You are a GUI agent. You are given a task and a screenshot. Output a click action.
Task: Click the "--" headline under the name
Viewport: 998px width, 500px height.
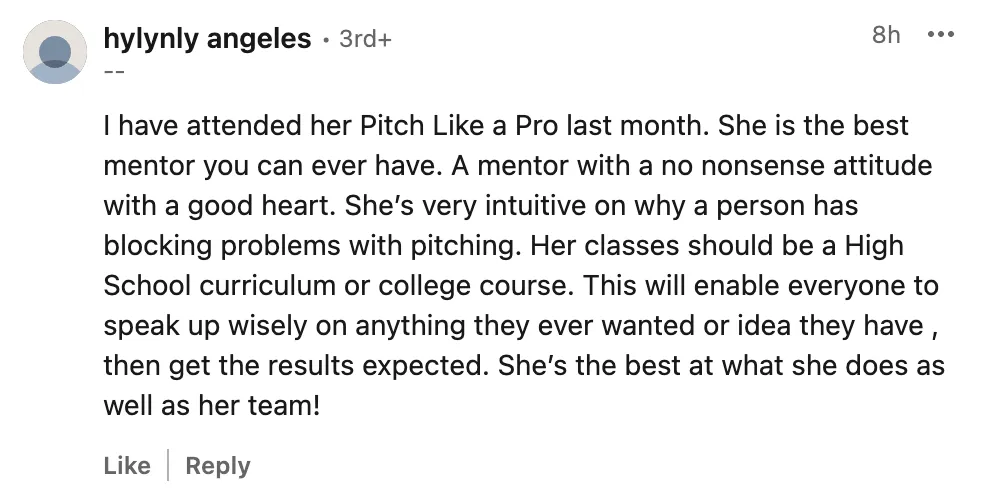click(115, 71)
